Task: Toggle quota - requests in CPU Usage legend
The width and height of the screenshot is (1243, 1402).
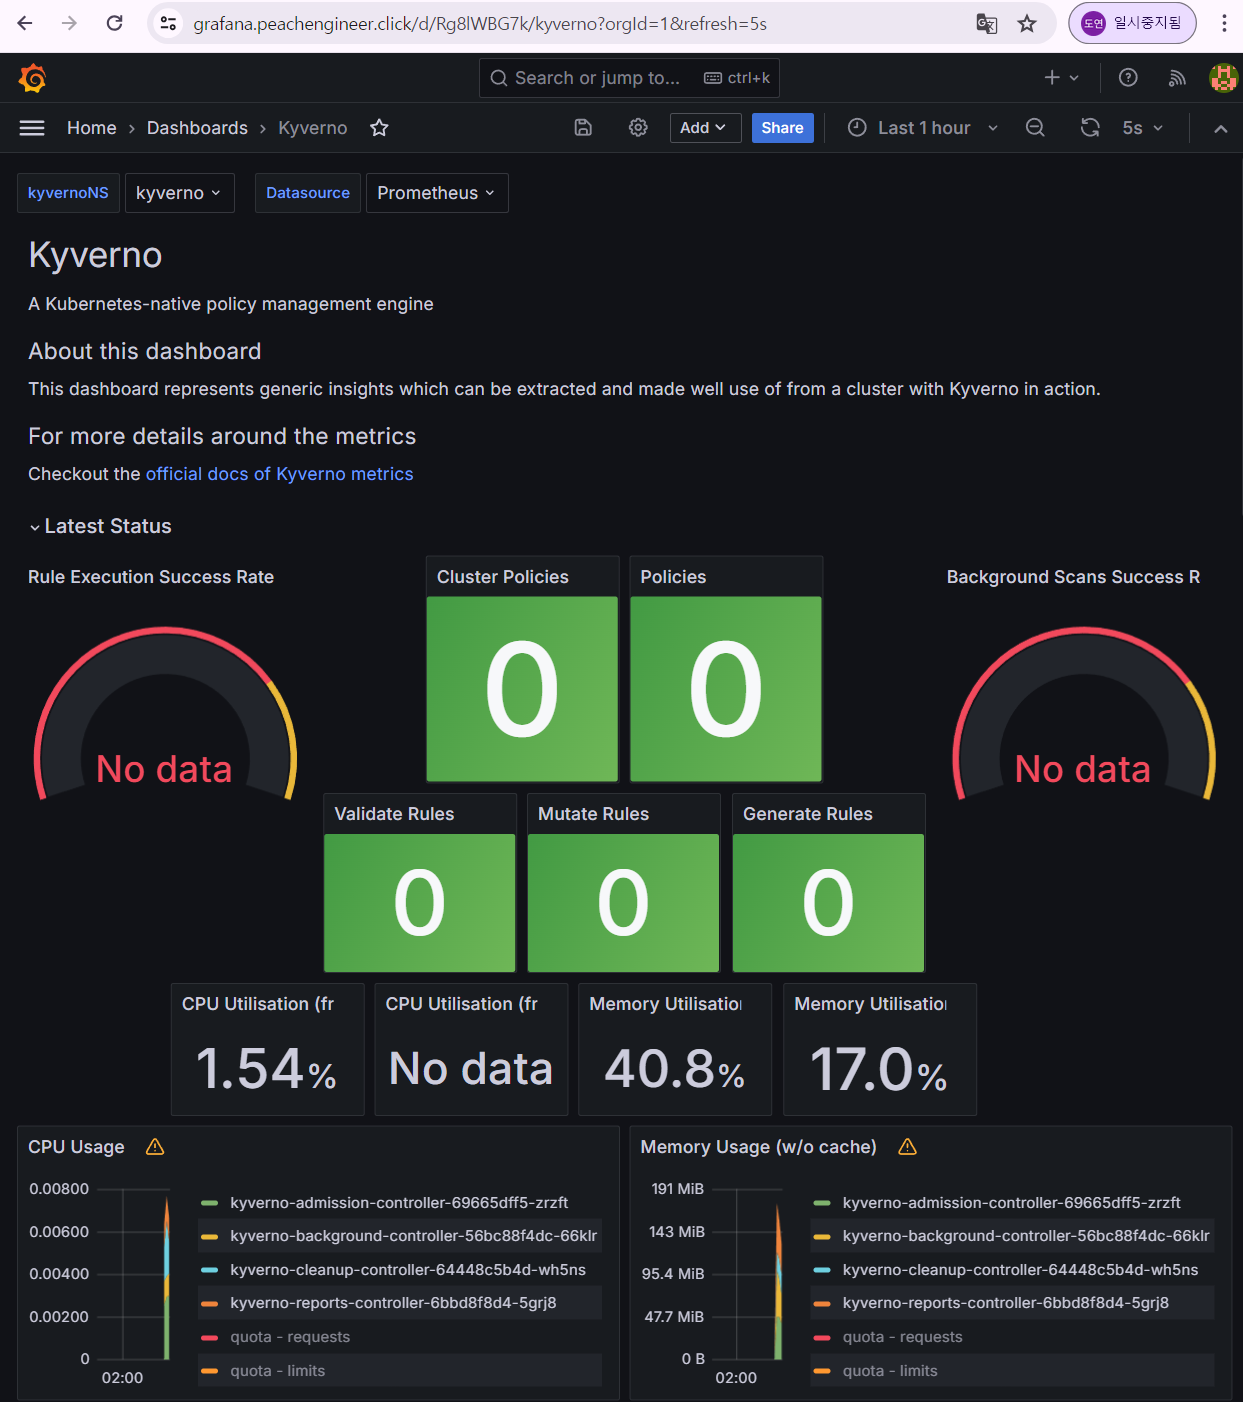Action: click(x=290, y=1337)
